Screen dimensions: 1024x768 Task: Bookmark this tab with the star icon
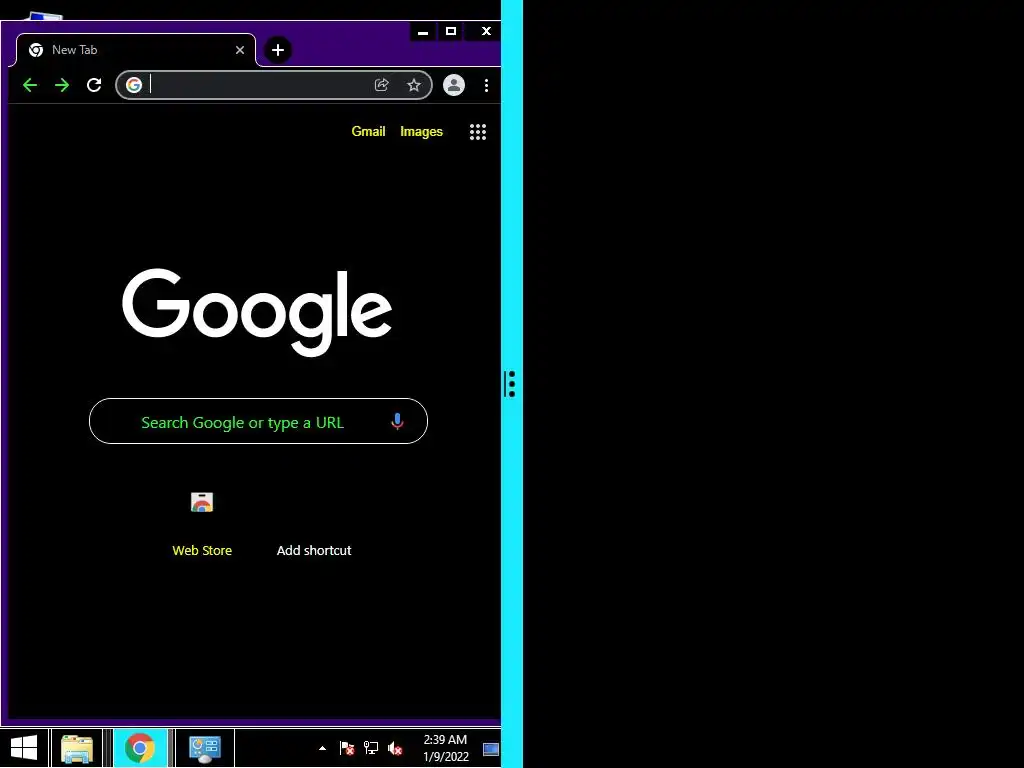pyautogui.click(x=413, y=85)
